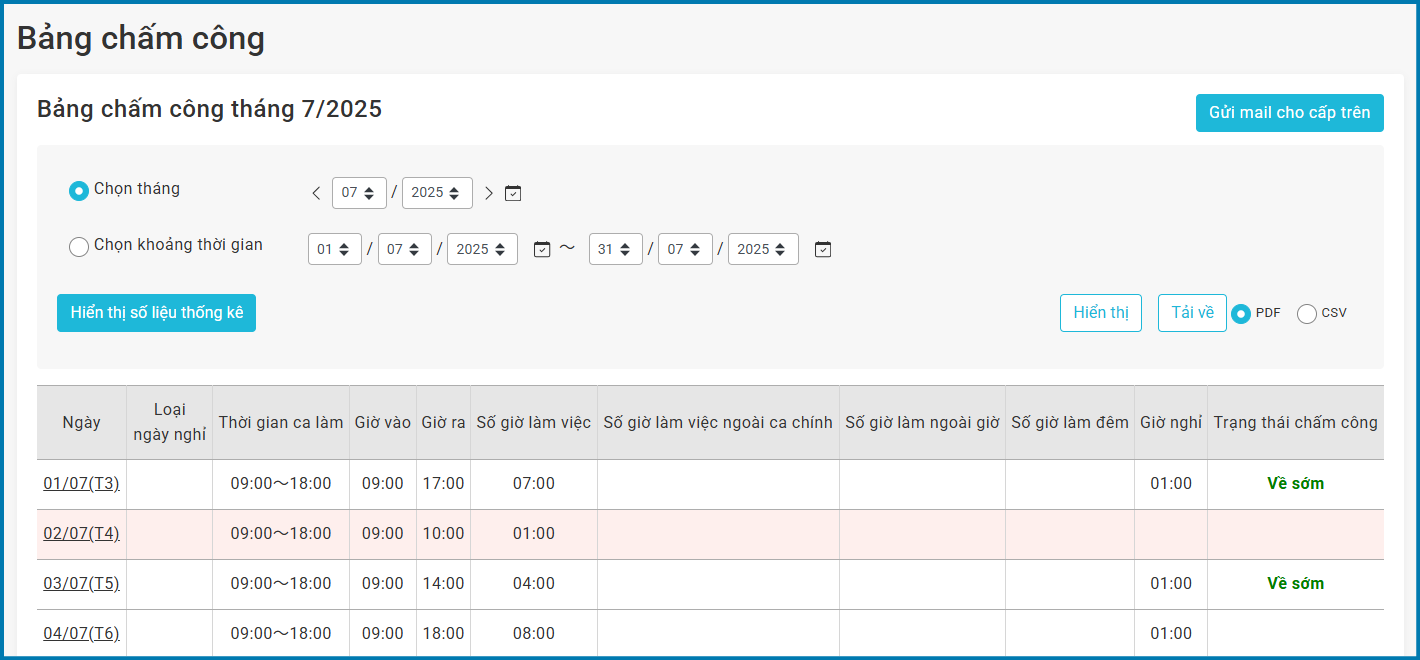Open the 03/07(T5) date link
This screenshot has width=1420, height=660.
(x=81, y=584)
